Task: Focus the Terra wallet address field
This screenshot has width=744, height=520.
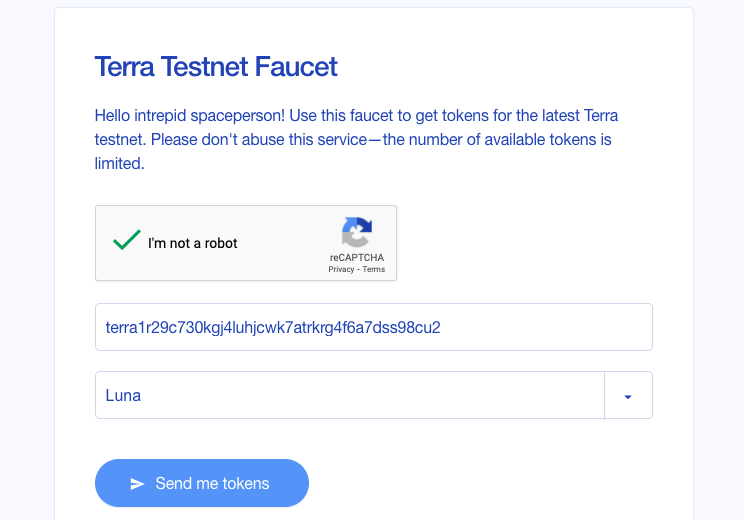Action: click(373, 327)
